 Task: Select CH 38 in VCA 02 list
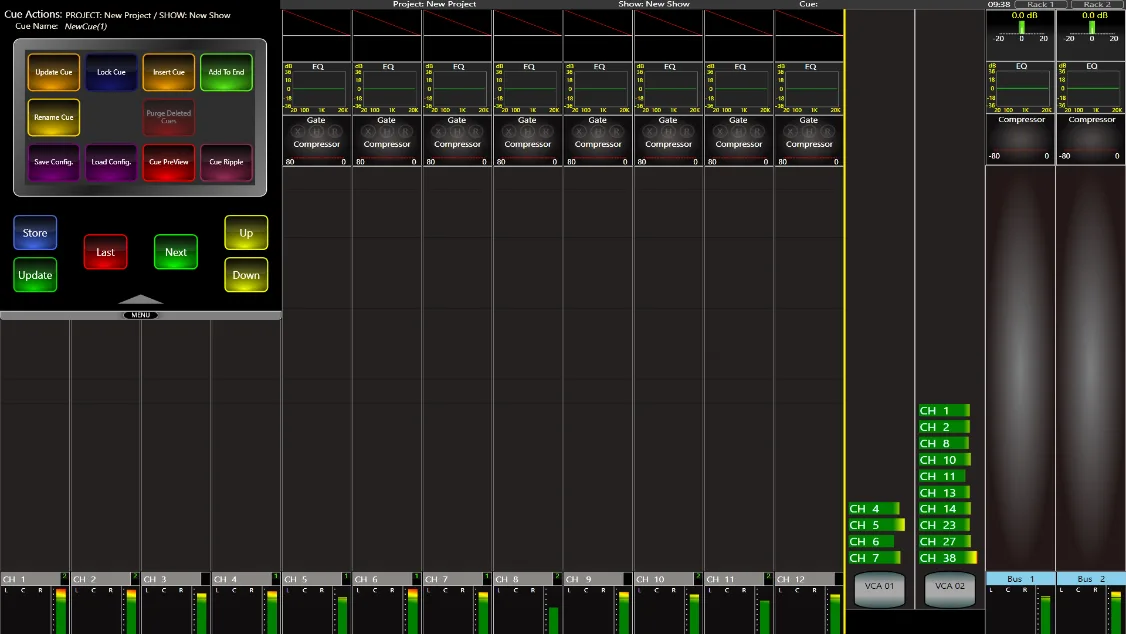(x=948, y=558)
